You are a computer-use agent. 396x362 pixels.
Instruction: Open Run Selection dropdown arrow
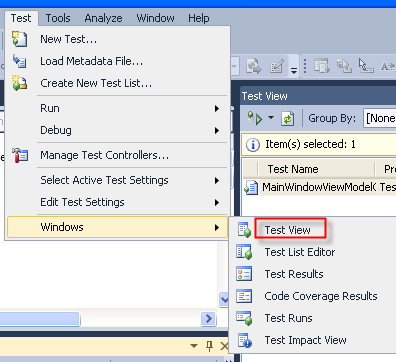(x=270, y=118)
